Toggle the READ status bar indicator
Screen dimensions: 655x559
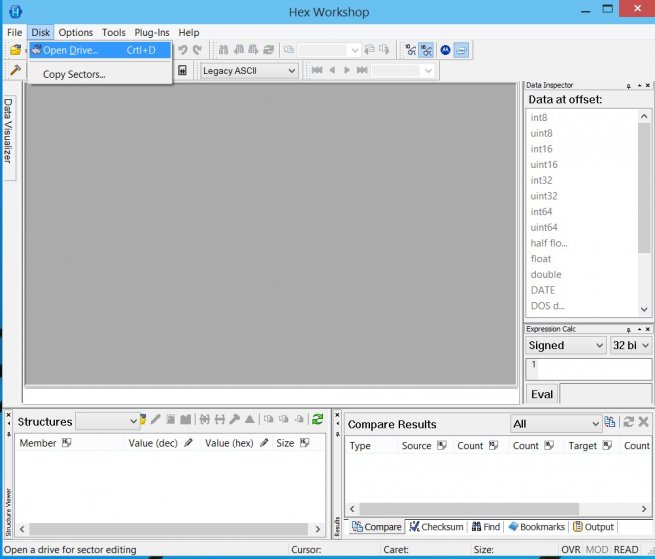tap(626, 549)
